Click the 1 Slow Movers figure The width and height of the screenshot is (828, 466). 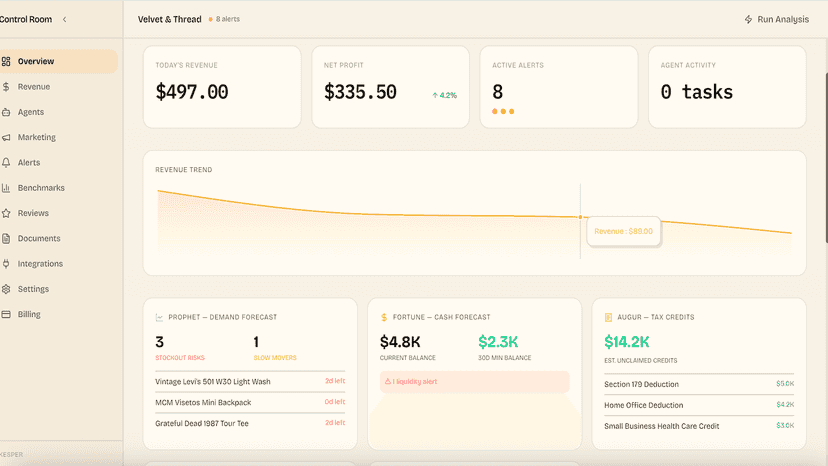pos(256,342)
